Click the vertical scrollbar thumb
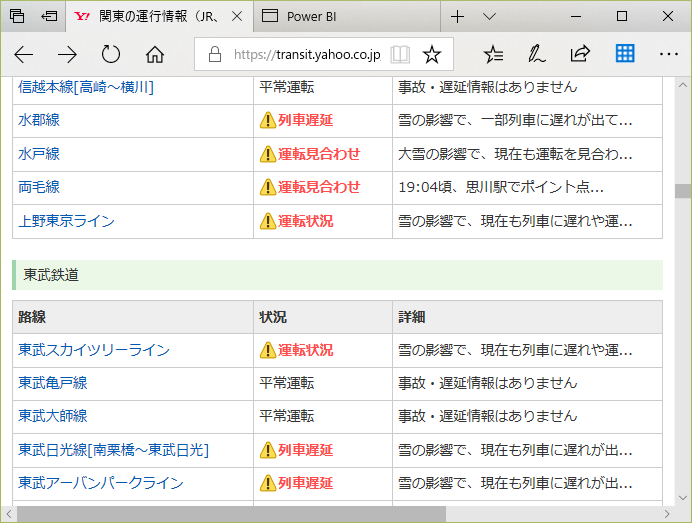 pos(683,191)
